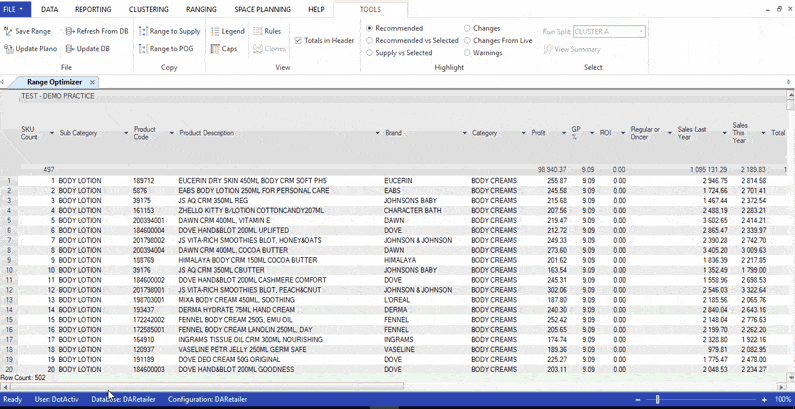The width and height of the screenshot is (795, 409).
Task: Select the Range Optimizer document tab
Action: pyautogui.click(x=54, y=83)
